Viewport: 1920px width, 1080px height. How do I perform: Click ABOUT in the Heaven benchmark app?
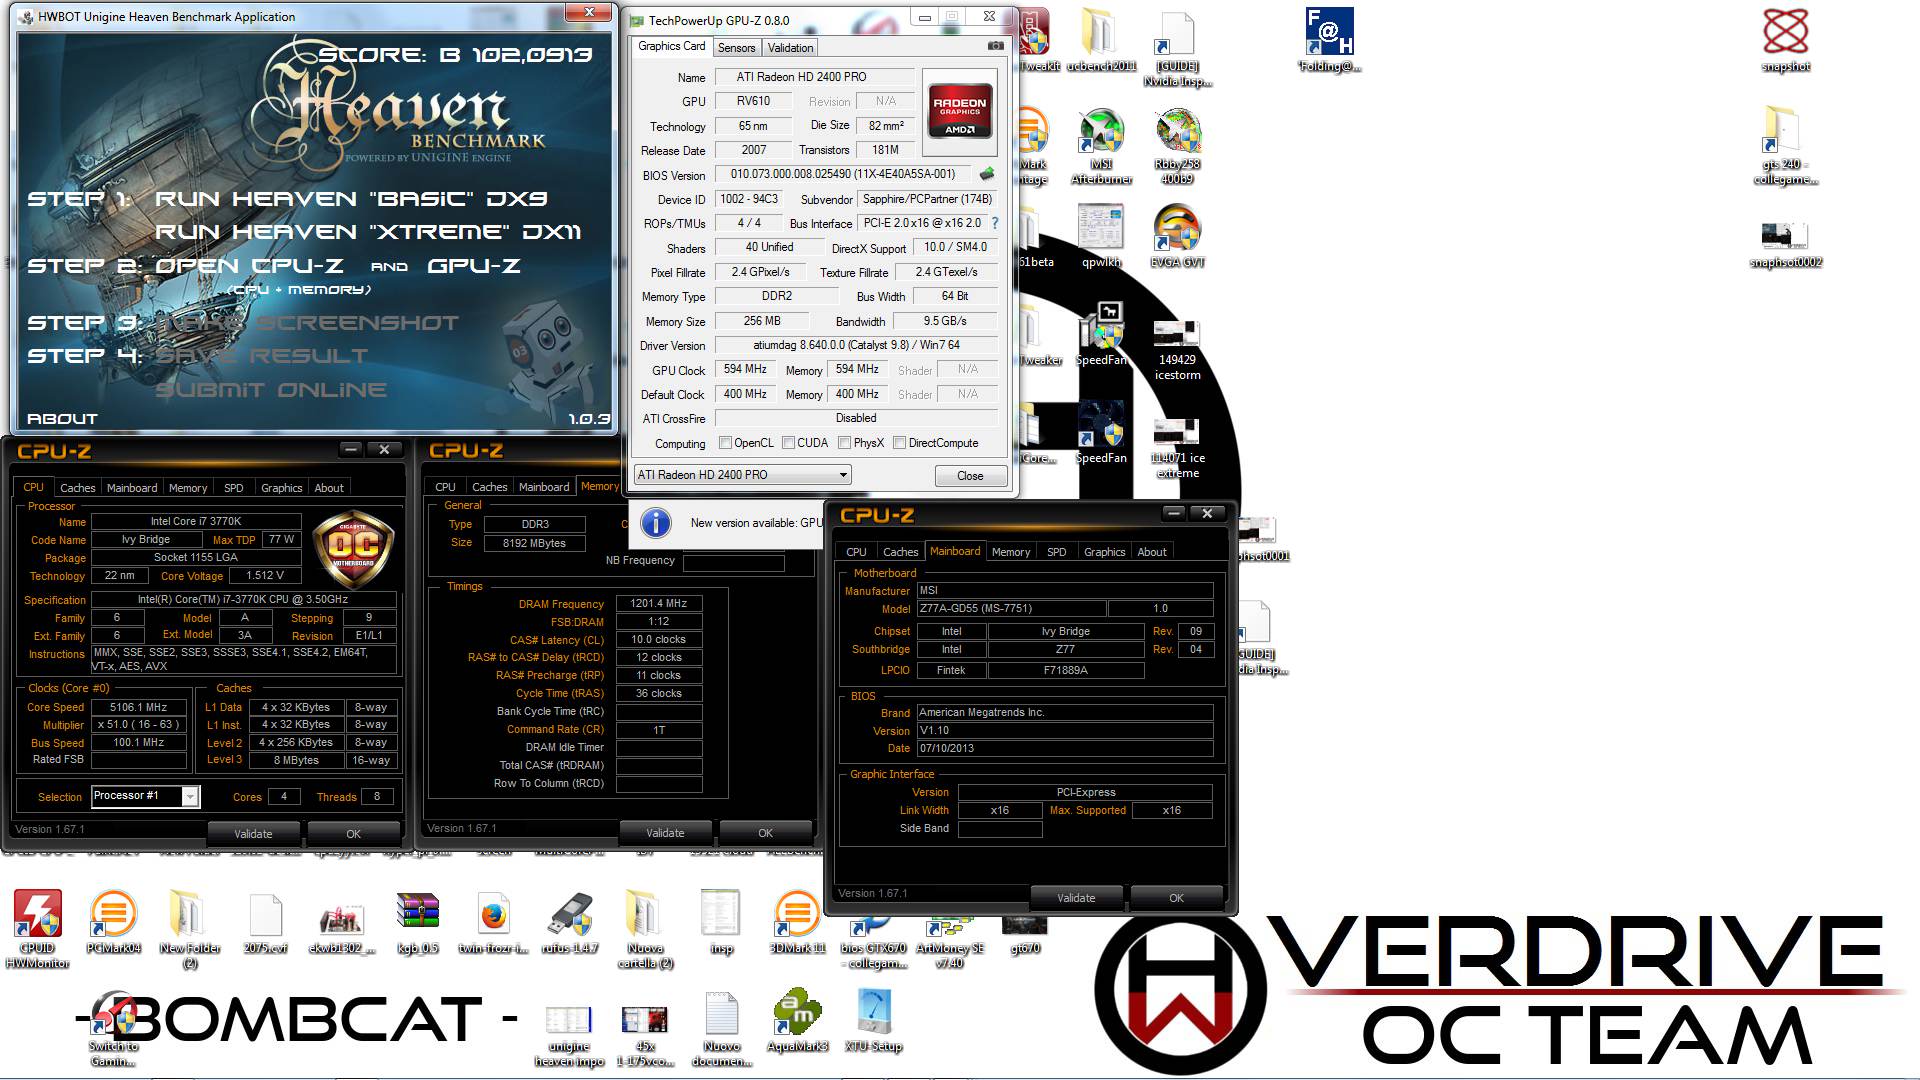(62, 419)
